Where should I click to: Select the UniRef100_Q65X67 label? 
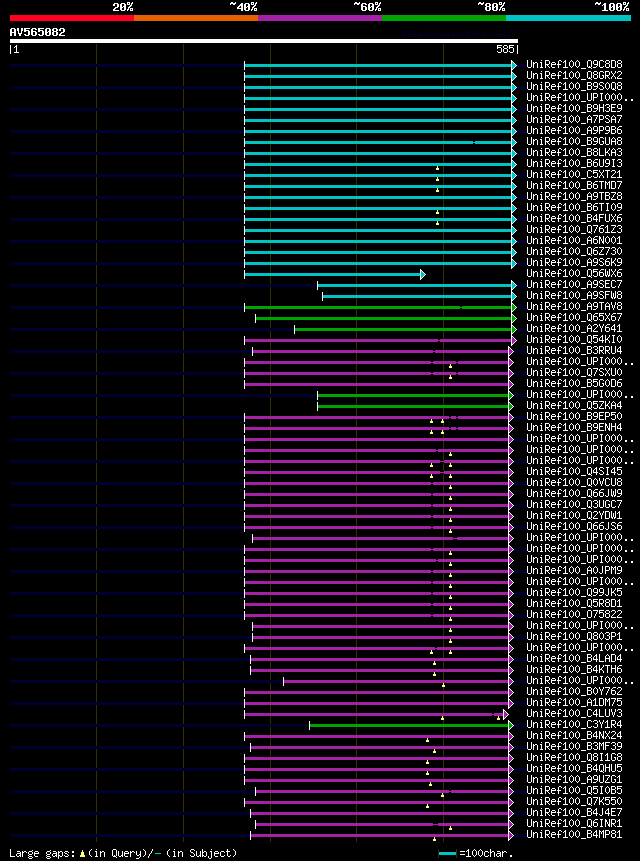click(574, 317)
